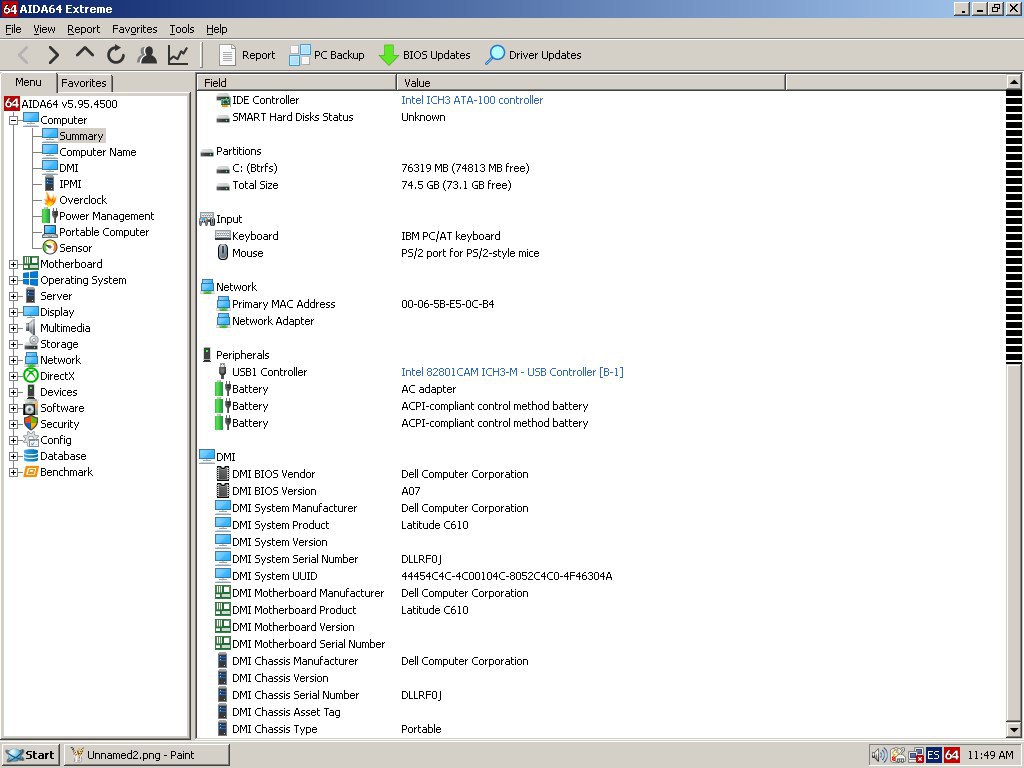Open the File menu
The height and width of the screenshot is (768, 1024).
tap(13, 29)
